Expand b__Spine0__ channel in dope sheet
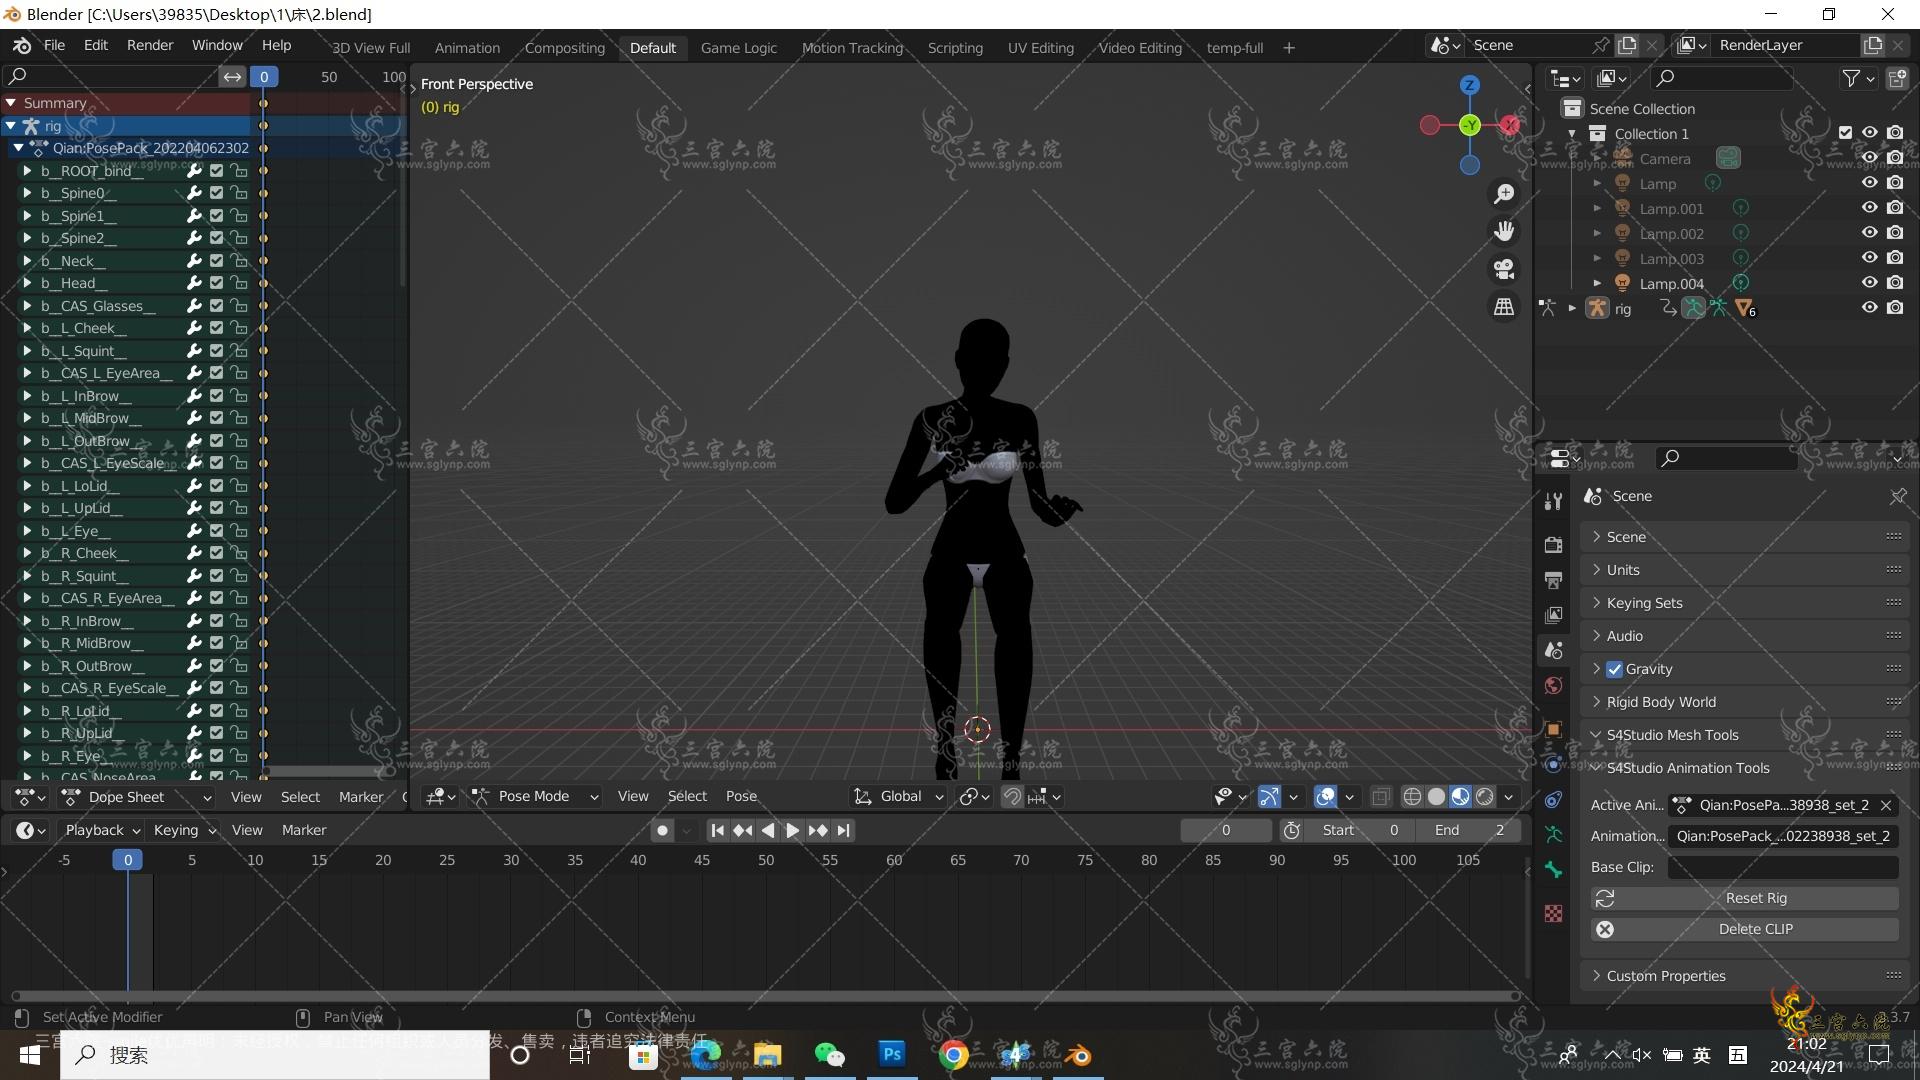The width and height of the screenshot is (1920, 1080). tap(28, 194)
